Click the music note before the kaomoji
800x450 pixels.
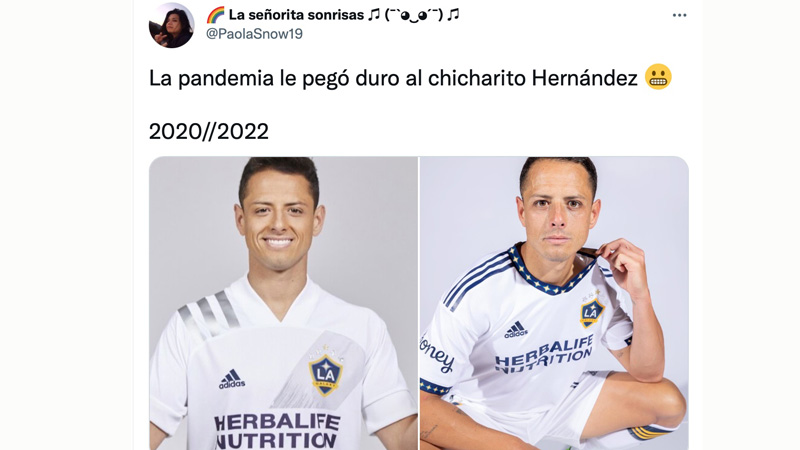click(x=374, y=15)
